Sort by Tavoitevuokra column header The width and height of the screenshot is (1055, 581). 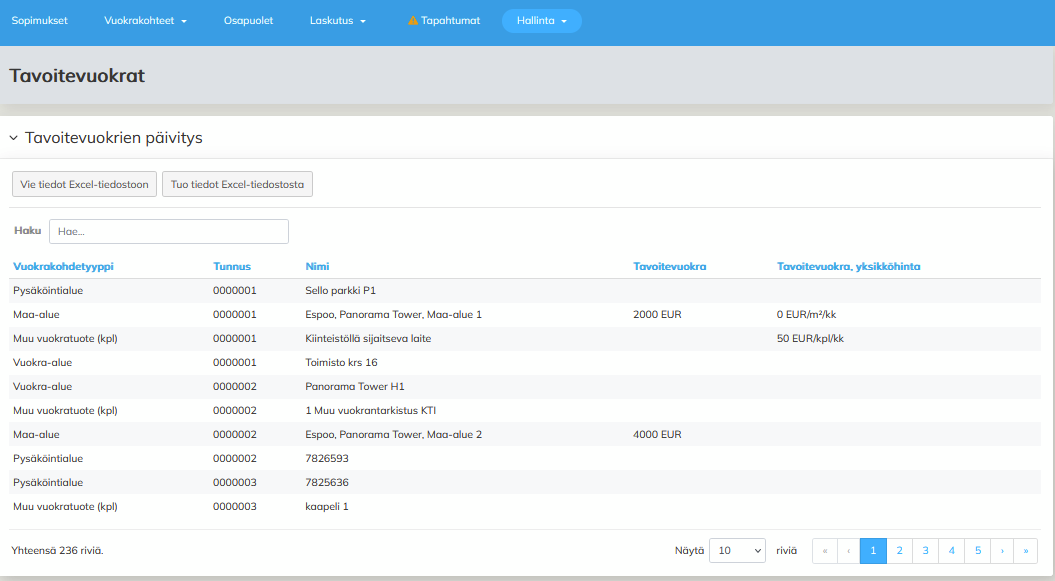(x=670, y=267)
